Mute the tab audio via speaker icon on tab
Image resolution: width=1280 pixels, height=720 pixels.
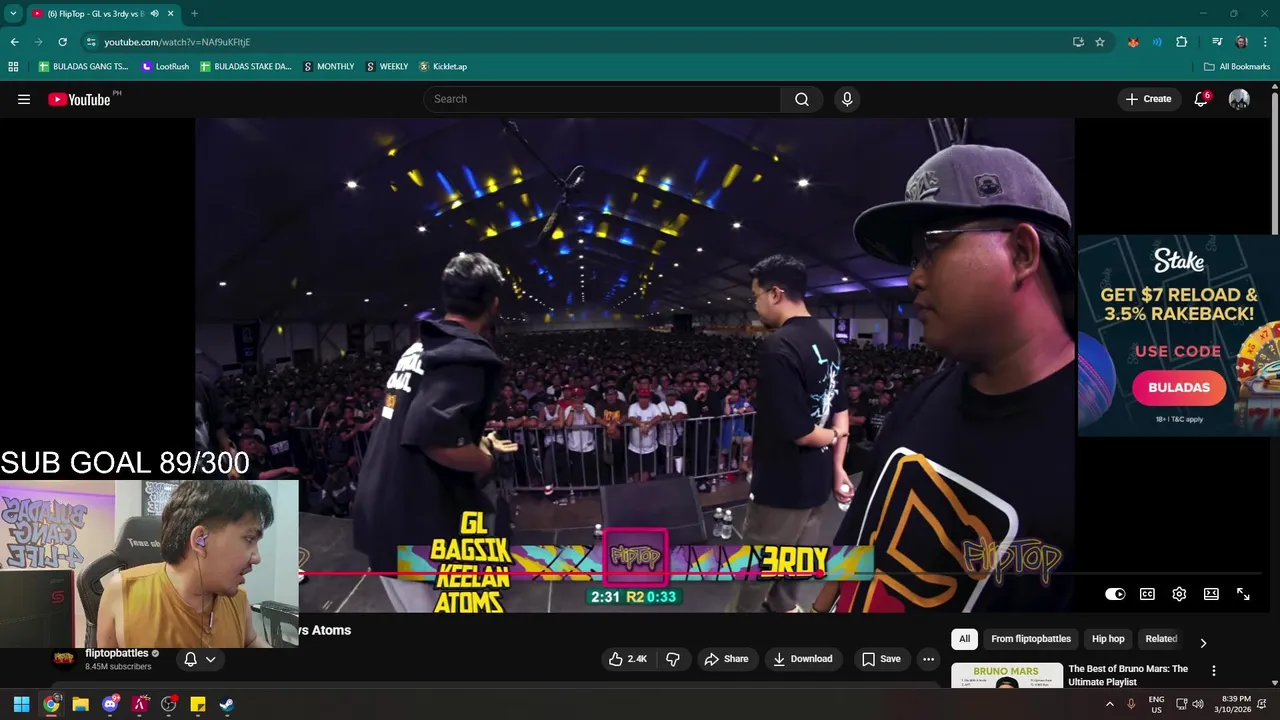154,14
